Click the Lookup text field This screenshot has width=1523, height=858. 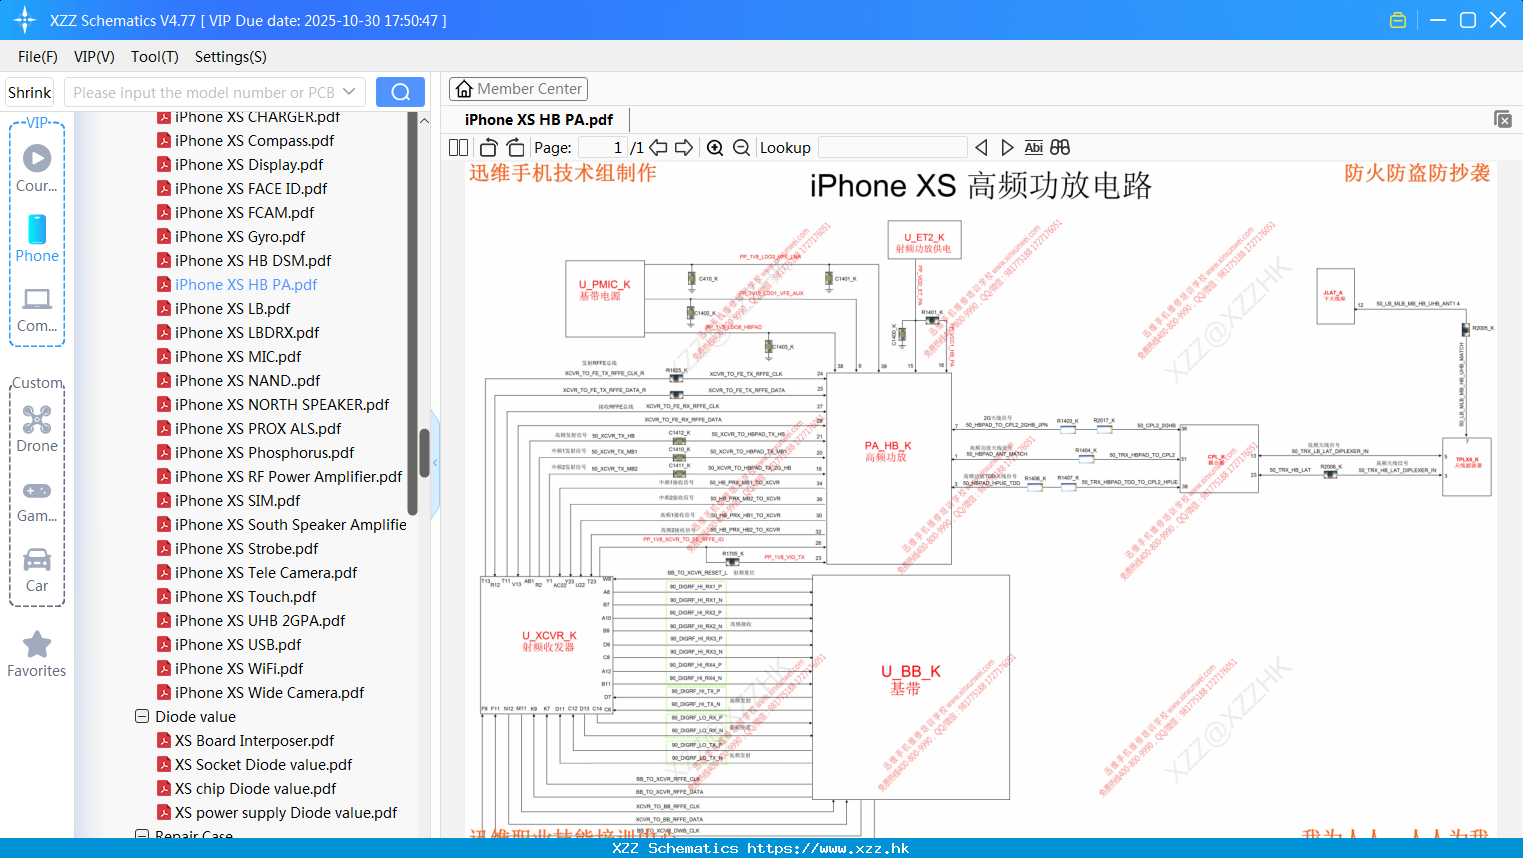click(892, 147)
